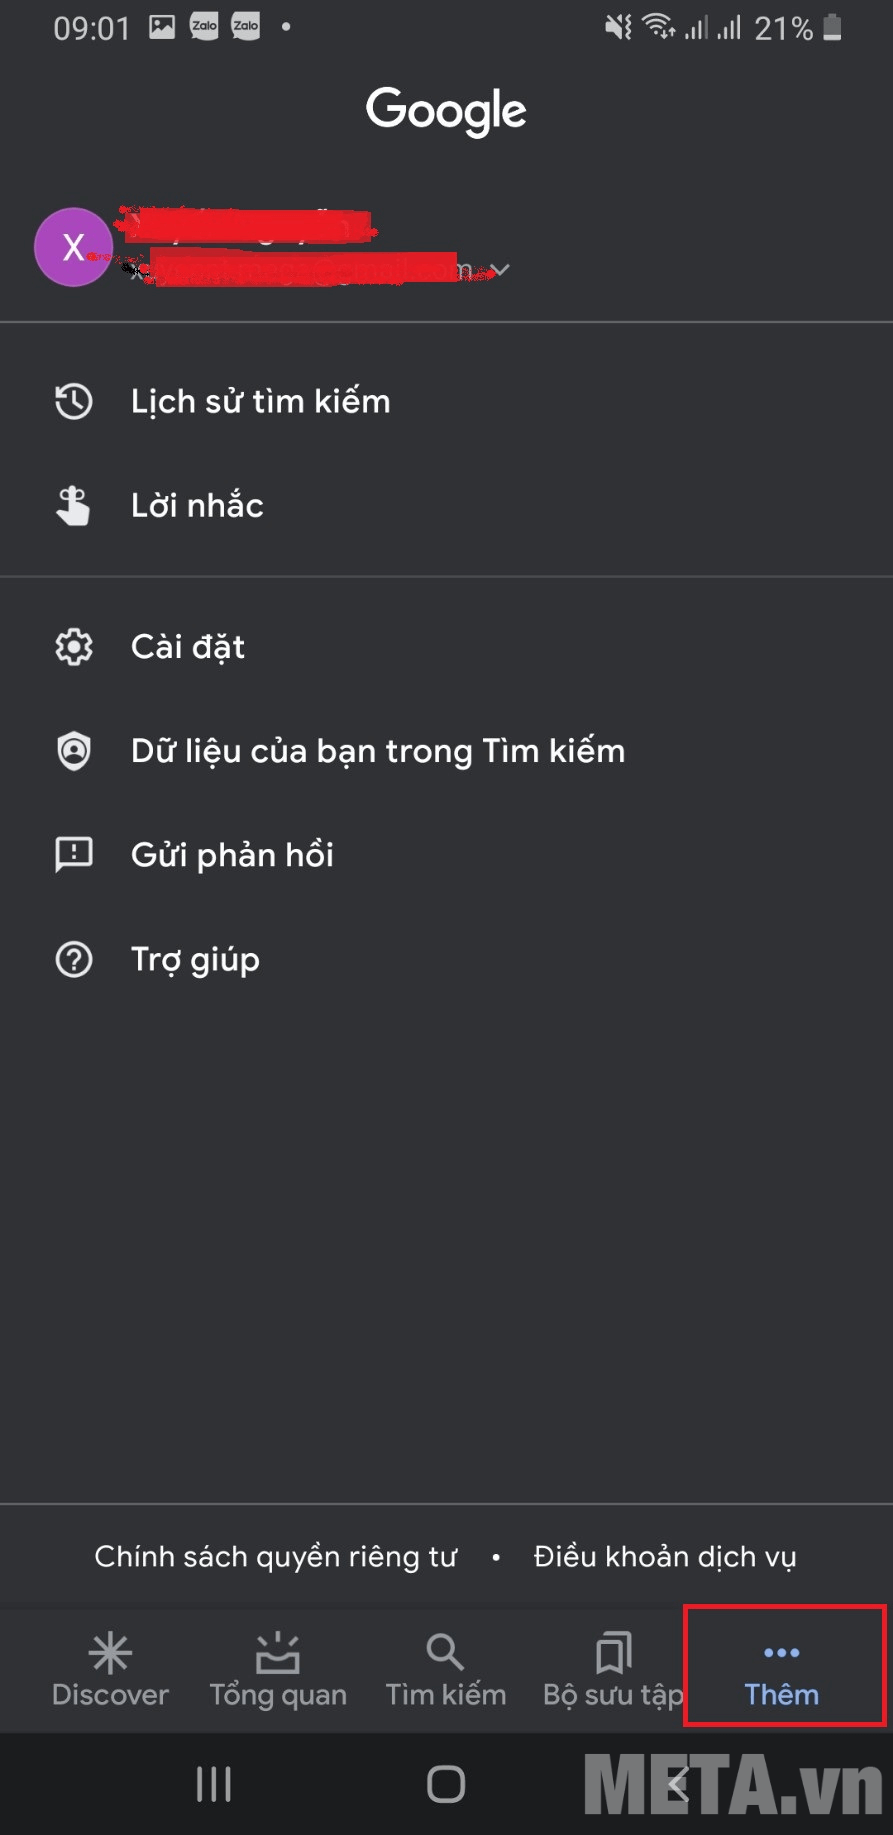This screenshot has width=893, height=1835.
Task: Tap the send feedback icon
Action: [73, 855]
